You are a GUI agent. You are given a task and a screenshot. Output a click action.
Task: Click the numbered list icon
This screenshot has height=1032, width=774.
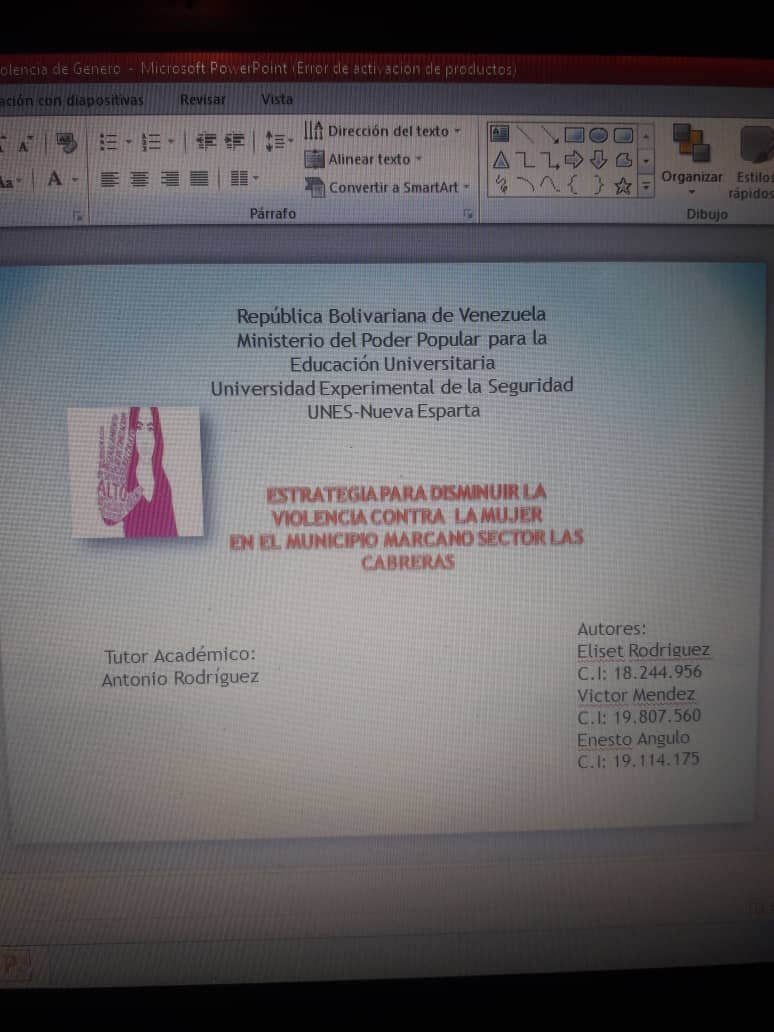tap(151, 142)
